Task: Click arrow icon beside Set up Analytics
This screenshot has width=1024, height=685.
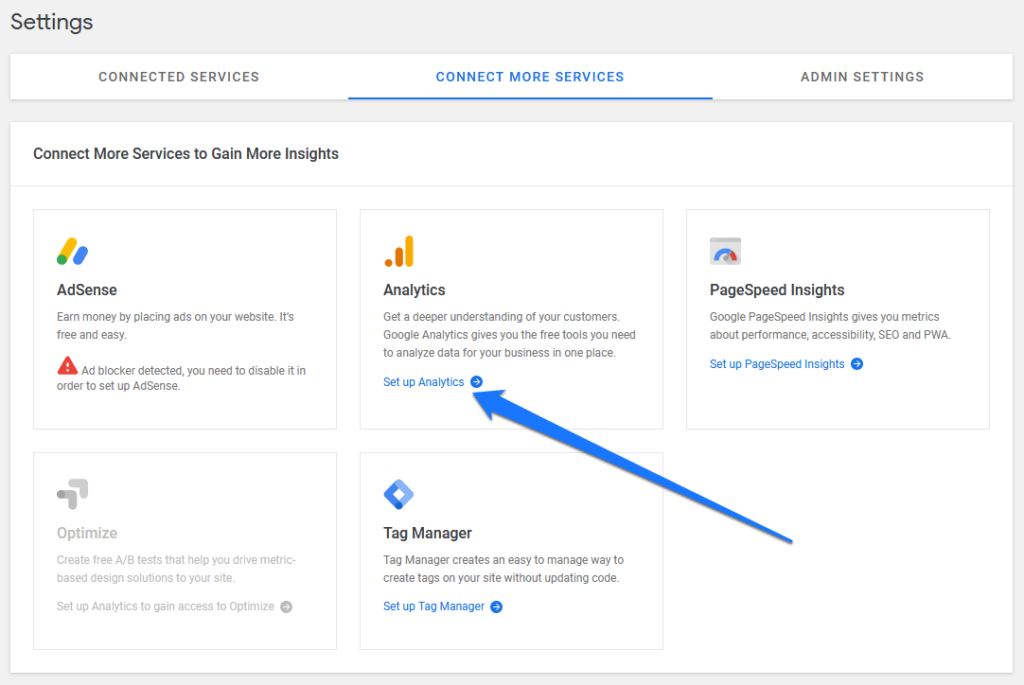Action: click(x=476, y=382)
